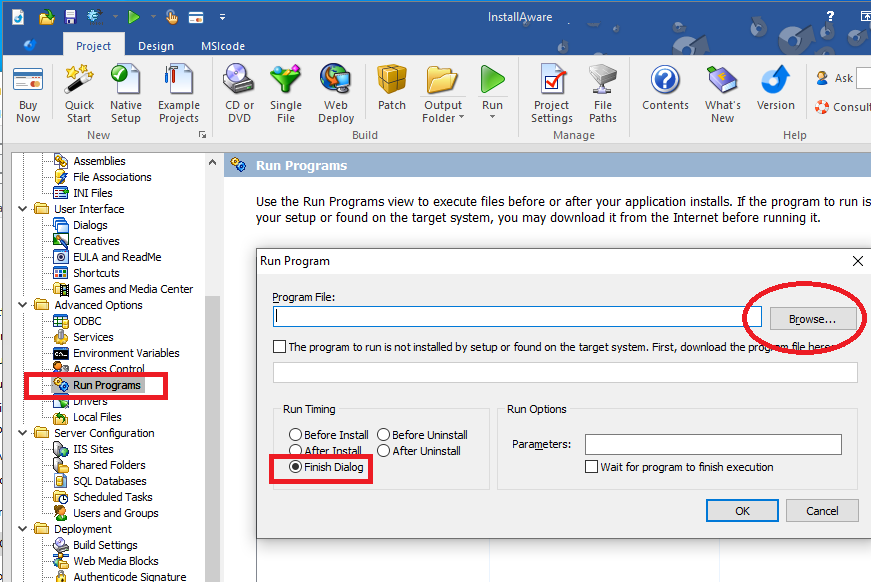Launch the Quick Start wizard
This screenshot has height=582, width=871.
79,94
